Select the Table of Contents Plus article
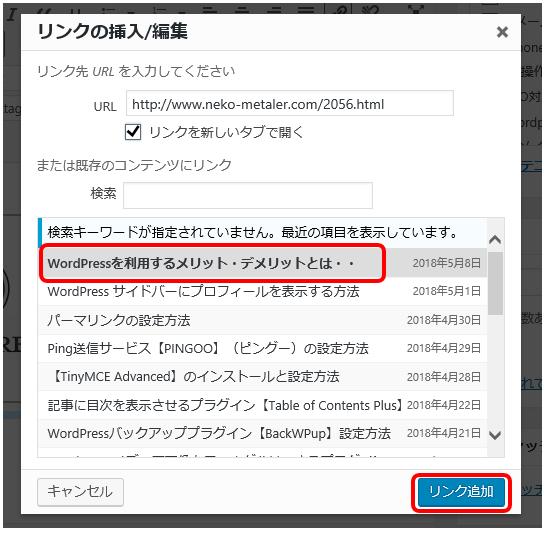Viewport: 545px width, 534px height. point(262,405)
